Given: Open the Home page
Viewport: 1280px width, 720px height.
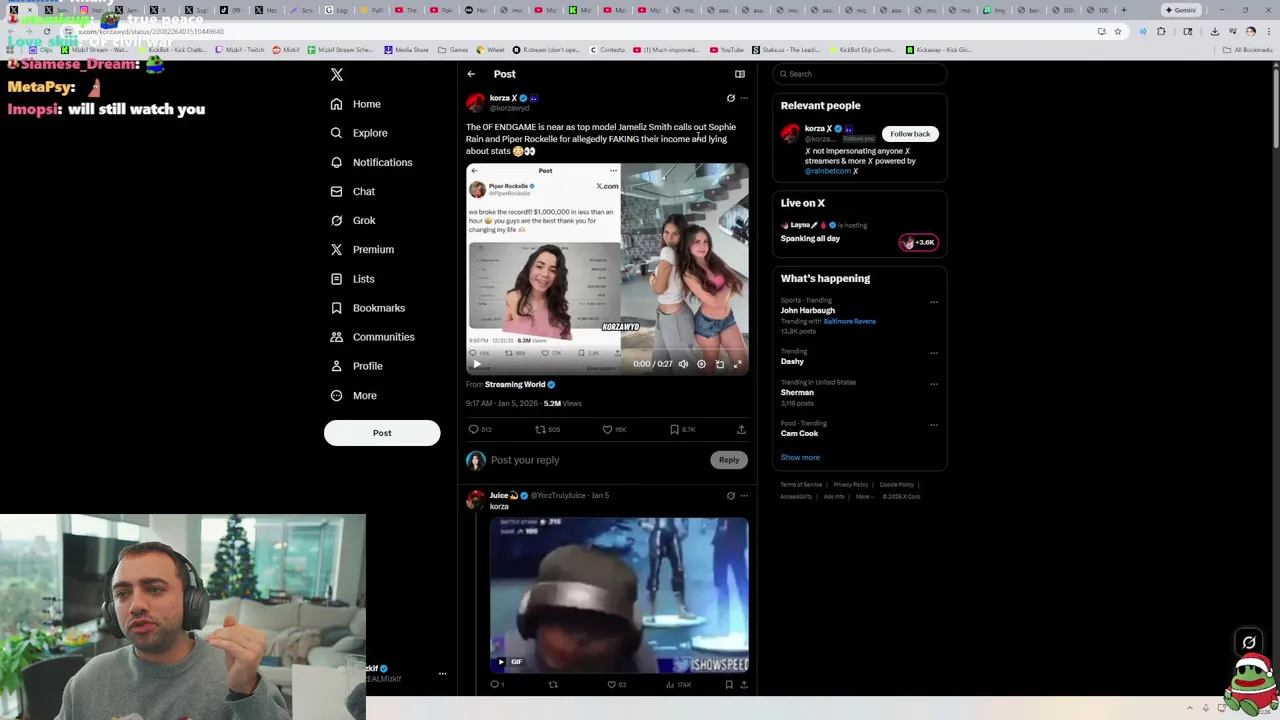Looking at the screenshot, I should point(356,104).
